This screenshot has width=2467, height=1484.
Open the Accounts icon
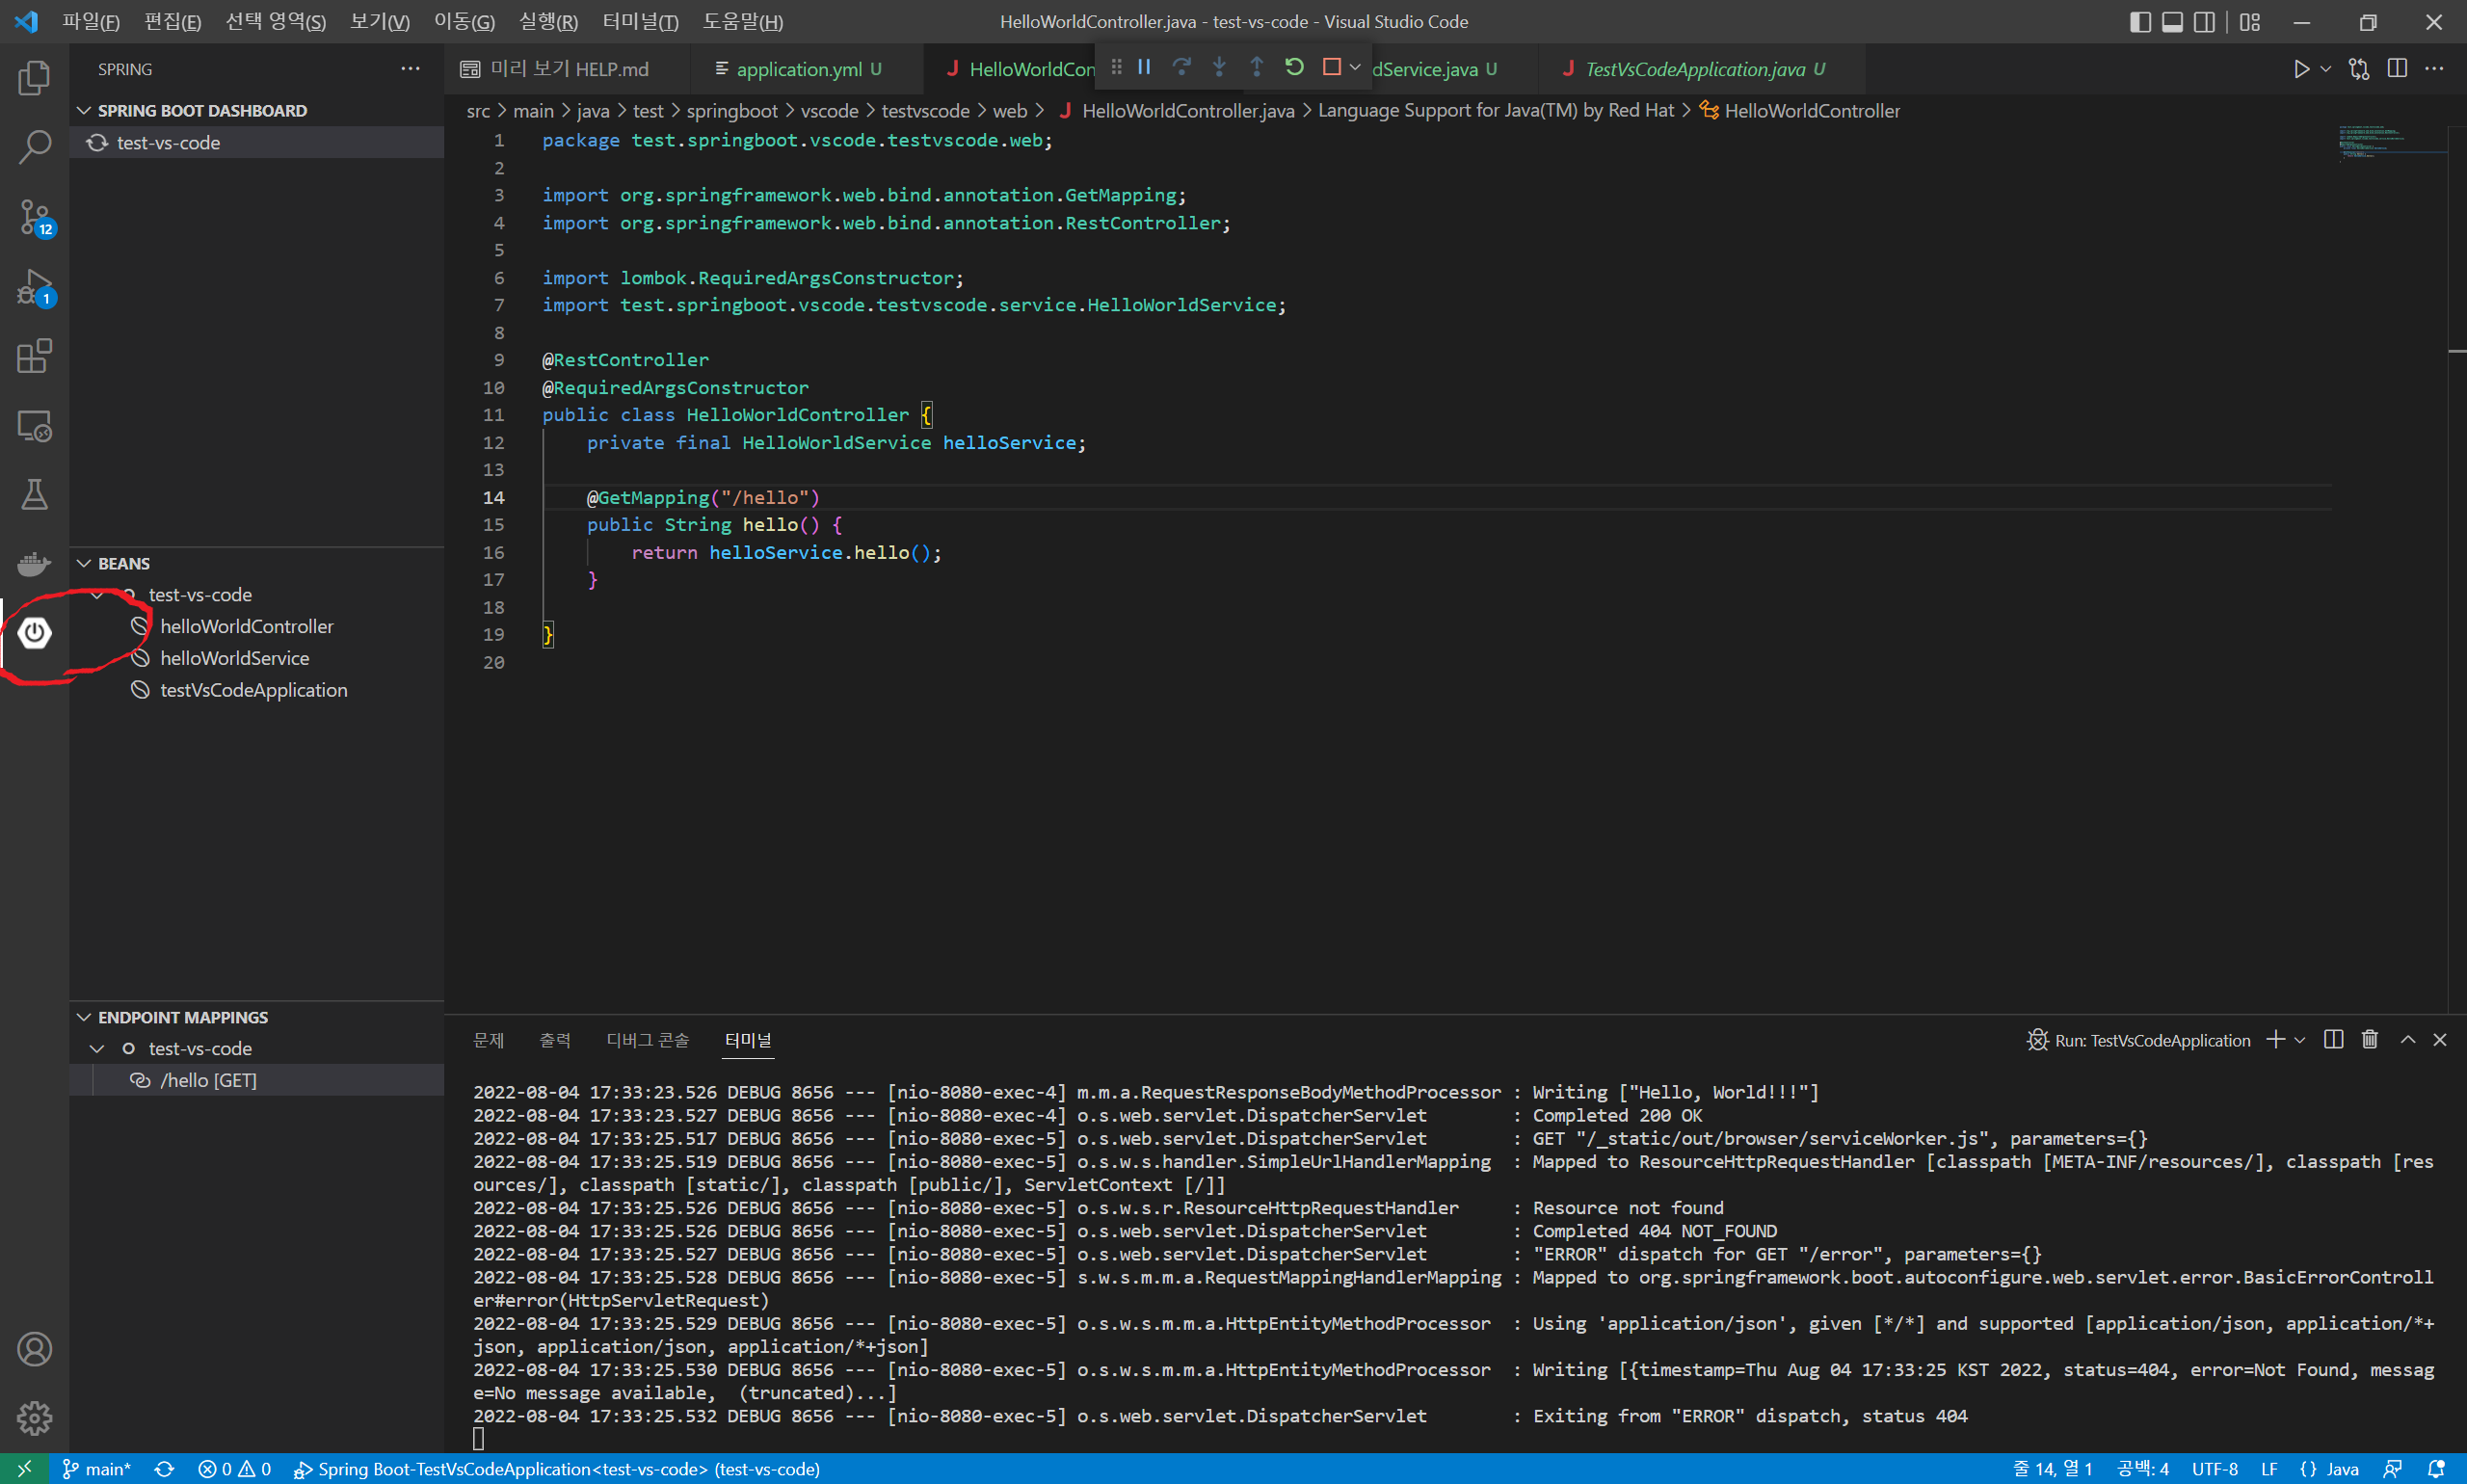coord(34,1349)
